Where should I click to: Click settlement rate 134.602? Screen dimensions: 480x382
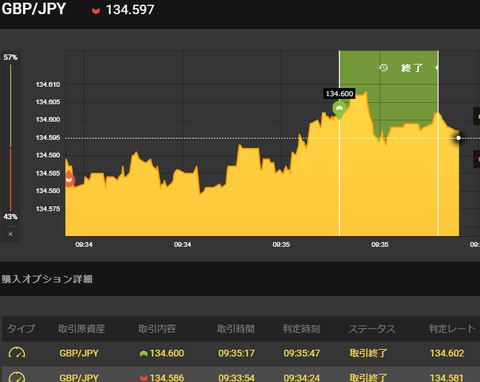coord(447,353)
